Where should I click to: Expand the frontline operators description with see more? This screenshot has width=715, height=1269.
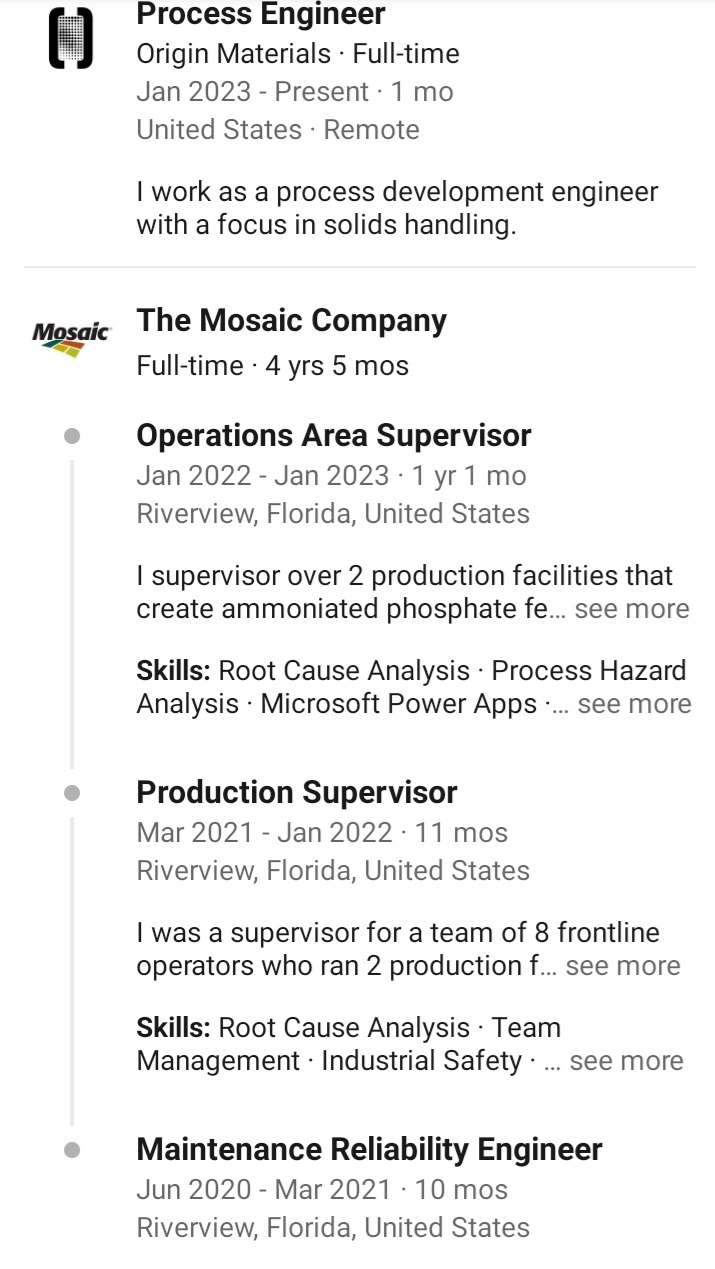click(622, 966)
